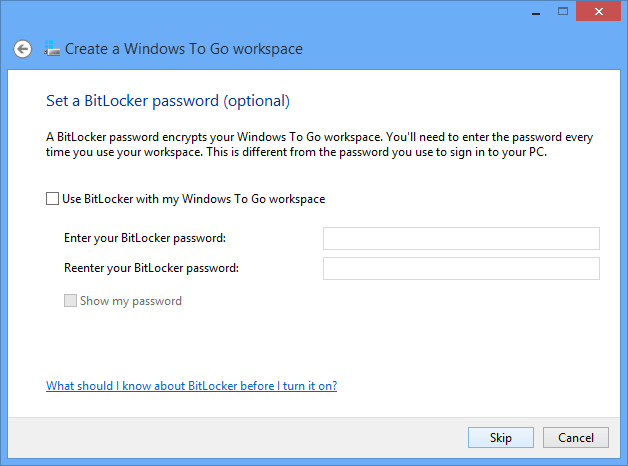The image size is (628, 466).
Task: Tick the Show my password checkbox square
Action: [x=71, y=301]
